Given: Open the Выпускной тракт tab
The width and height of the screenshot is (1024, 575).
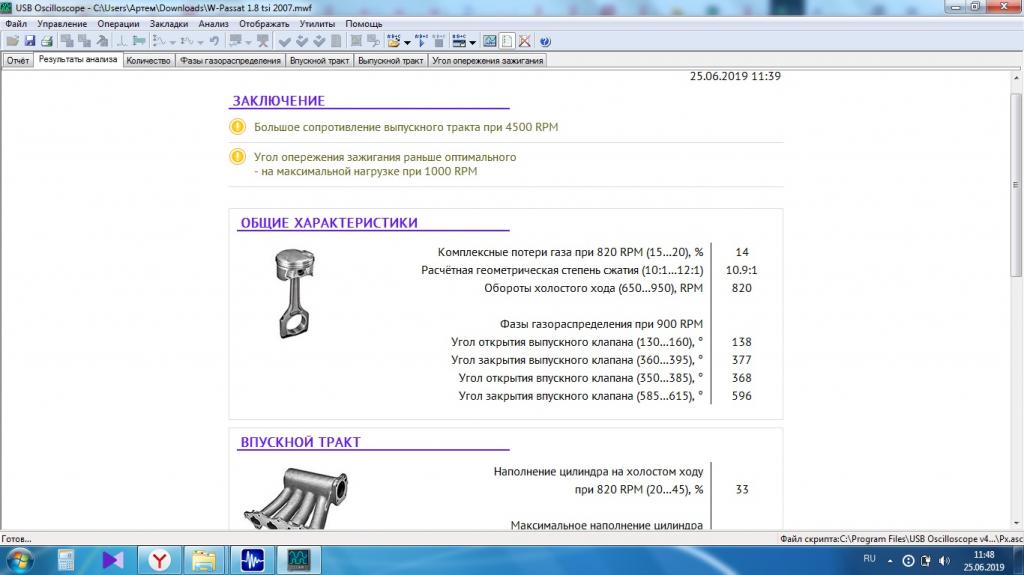Looking at the screenshot, I should click(391, 60).
